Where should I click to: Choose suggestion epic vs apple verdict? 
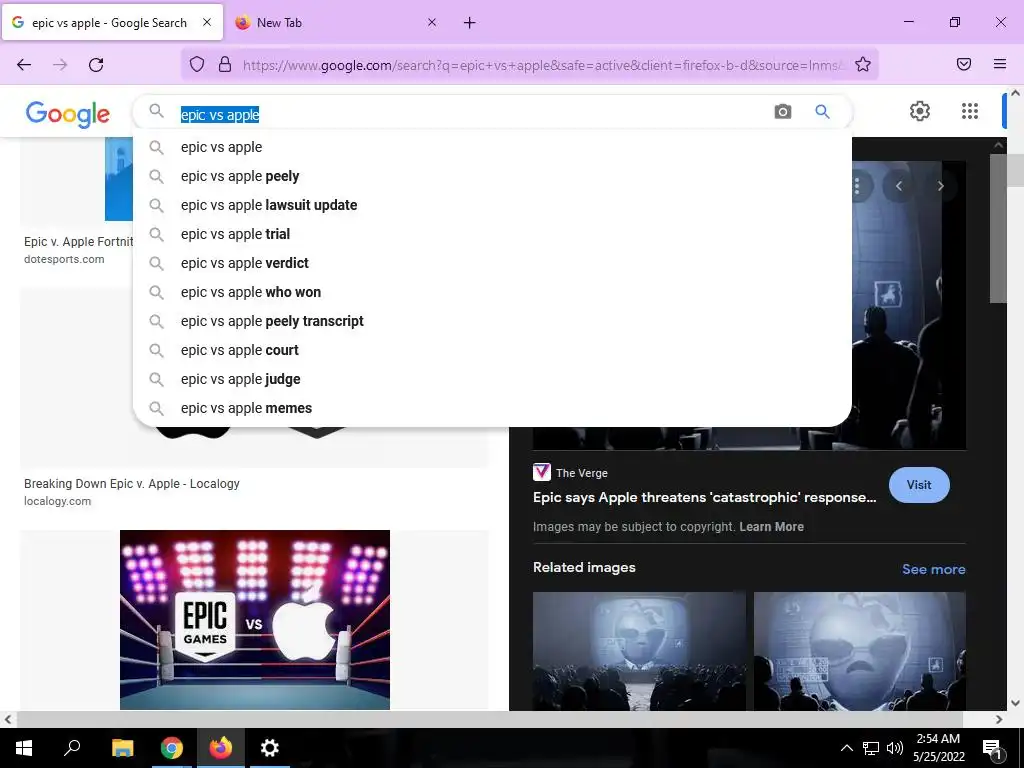point(492,263)
